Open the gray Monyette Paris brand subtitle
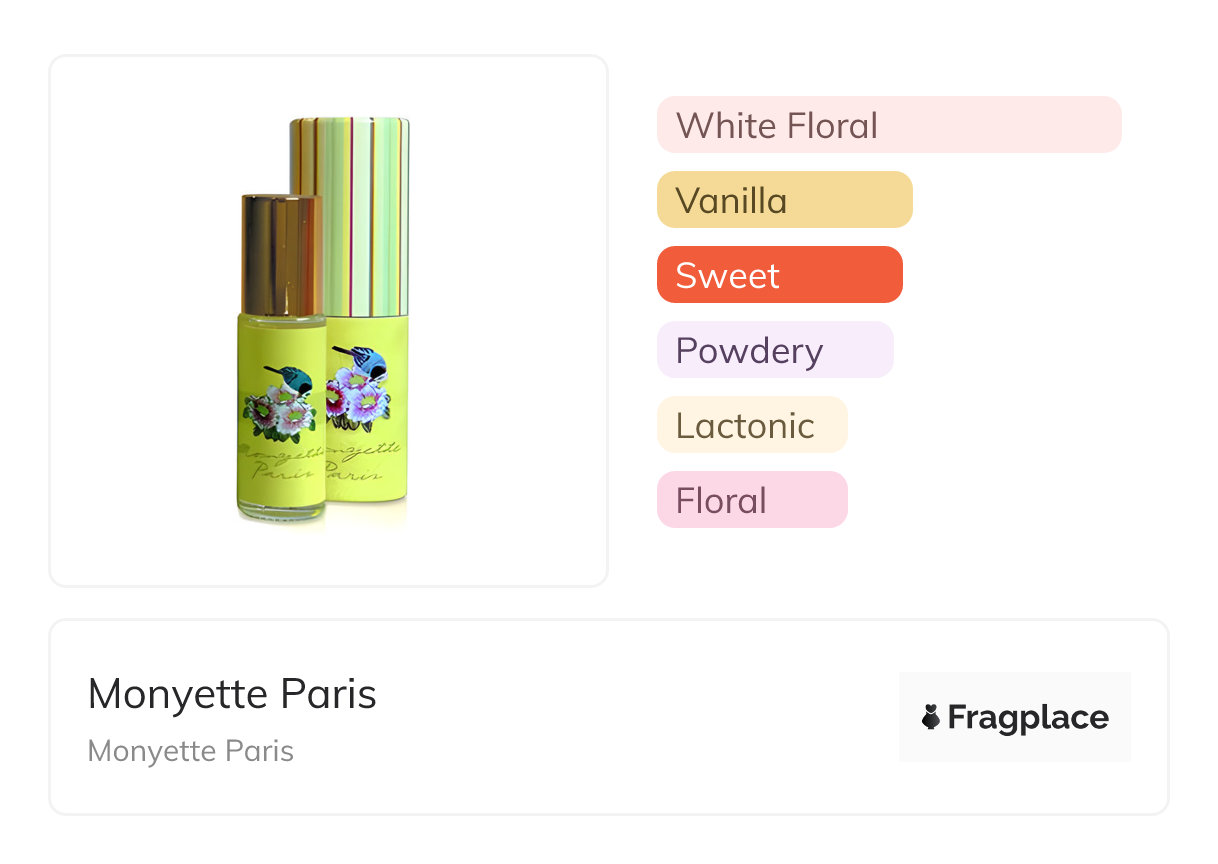1218x864 pixels. [x=191, y=751]
